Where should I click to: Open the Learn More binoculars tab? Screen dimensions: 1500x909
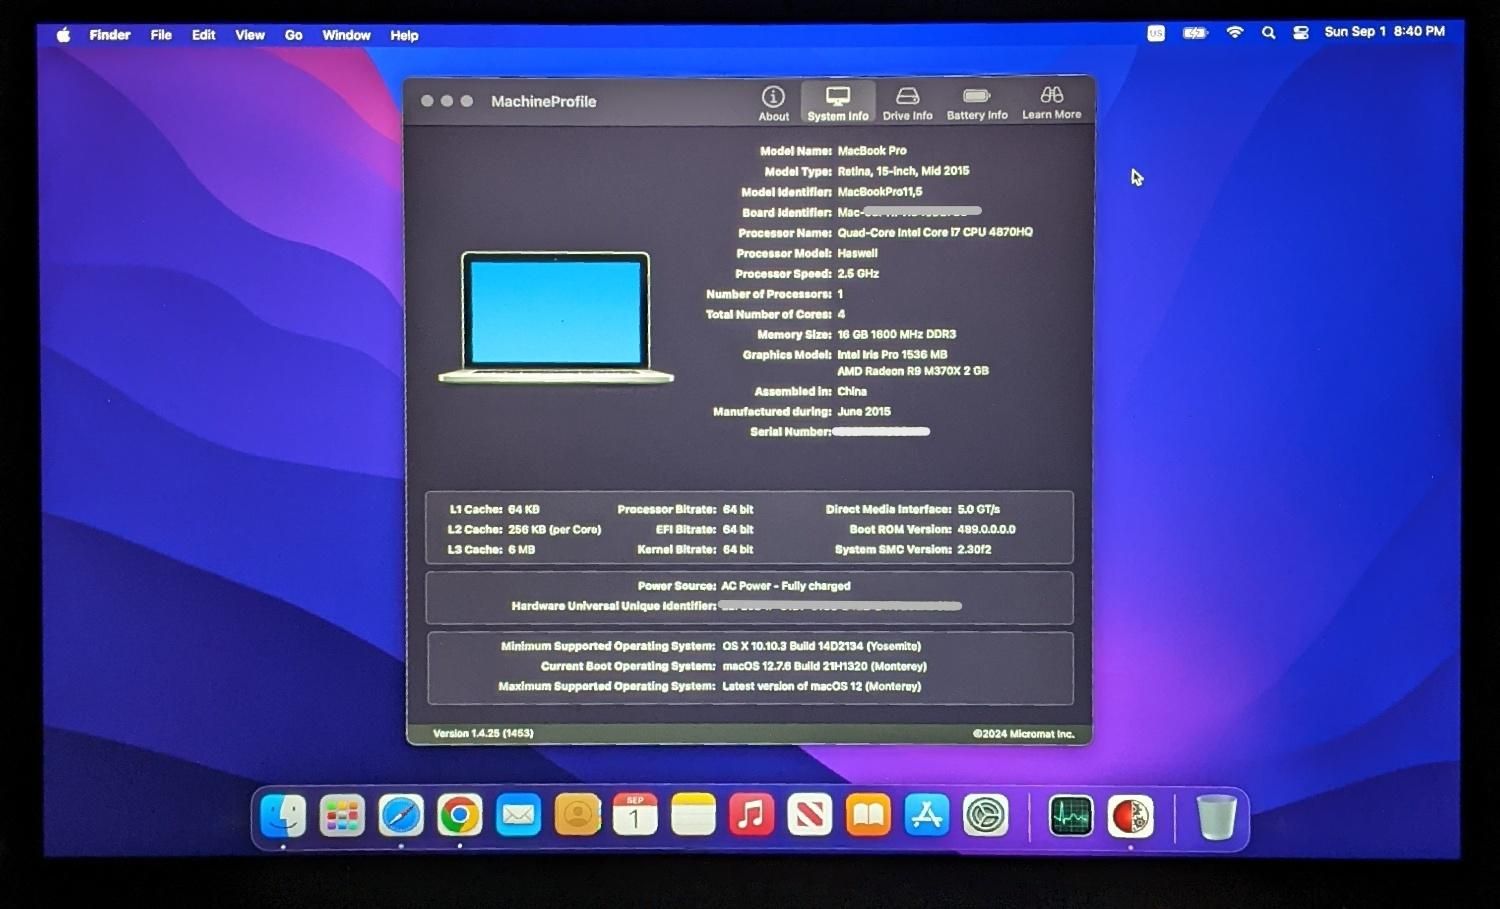(x=1051, y=103)
